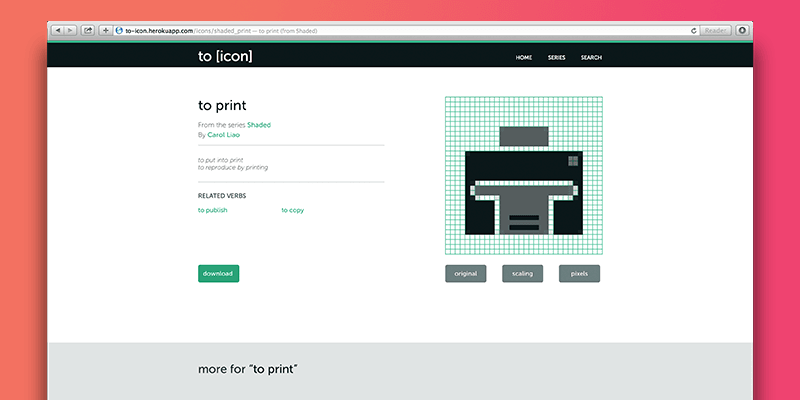
Task: Click the green download button
Action: point(218,273)
